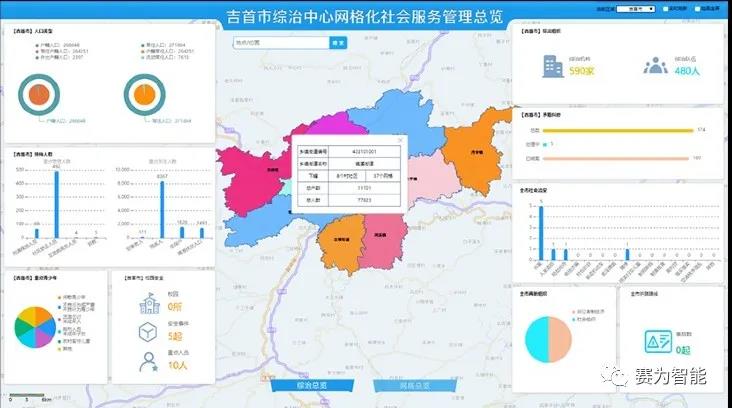732x408 pixels.
Task: Toggle the first checkbox in the header
Action: [666, 8]
